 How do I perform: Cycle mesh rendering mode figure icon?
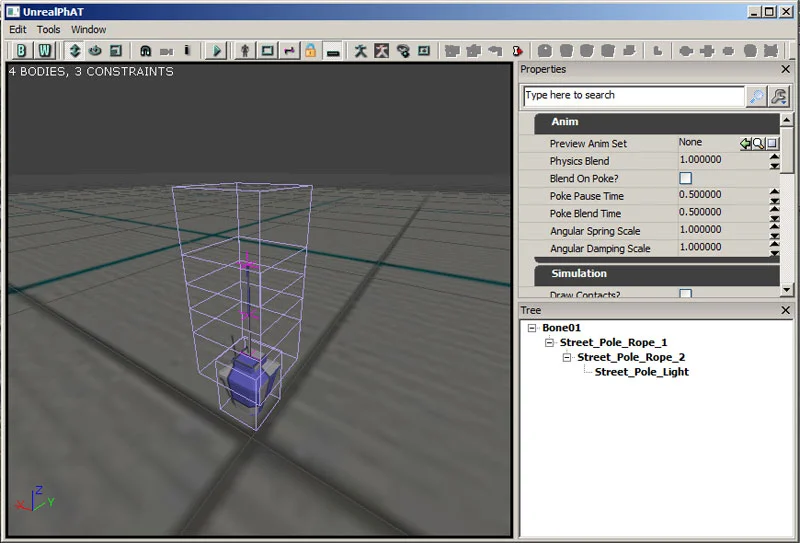(245, 51)
